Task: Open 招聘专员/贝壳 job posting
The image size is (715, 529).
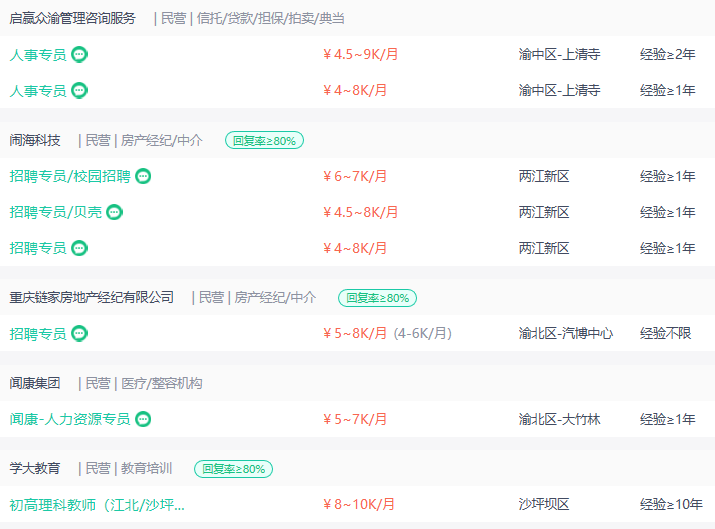Action: (56, 213)
